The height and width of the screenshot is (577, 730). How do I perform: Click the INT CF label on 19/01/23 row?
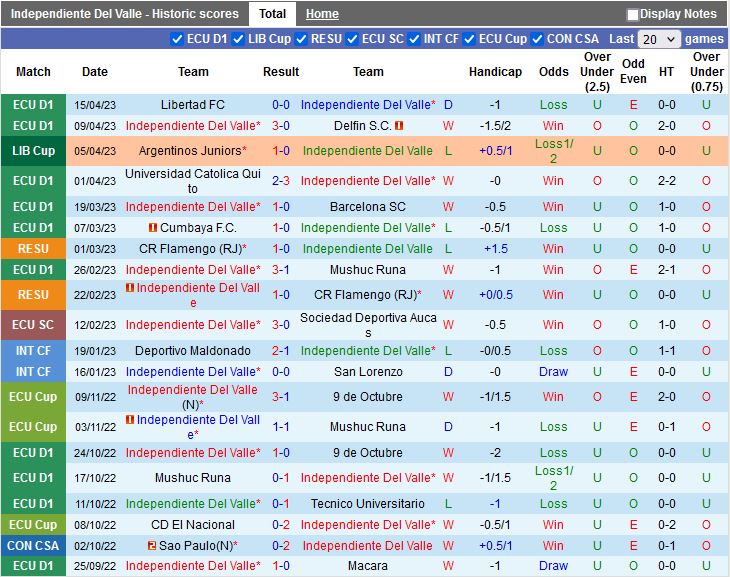[x=34, y=351]
